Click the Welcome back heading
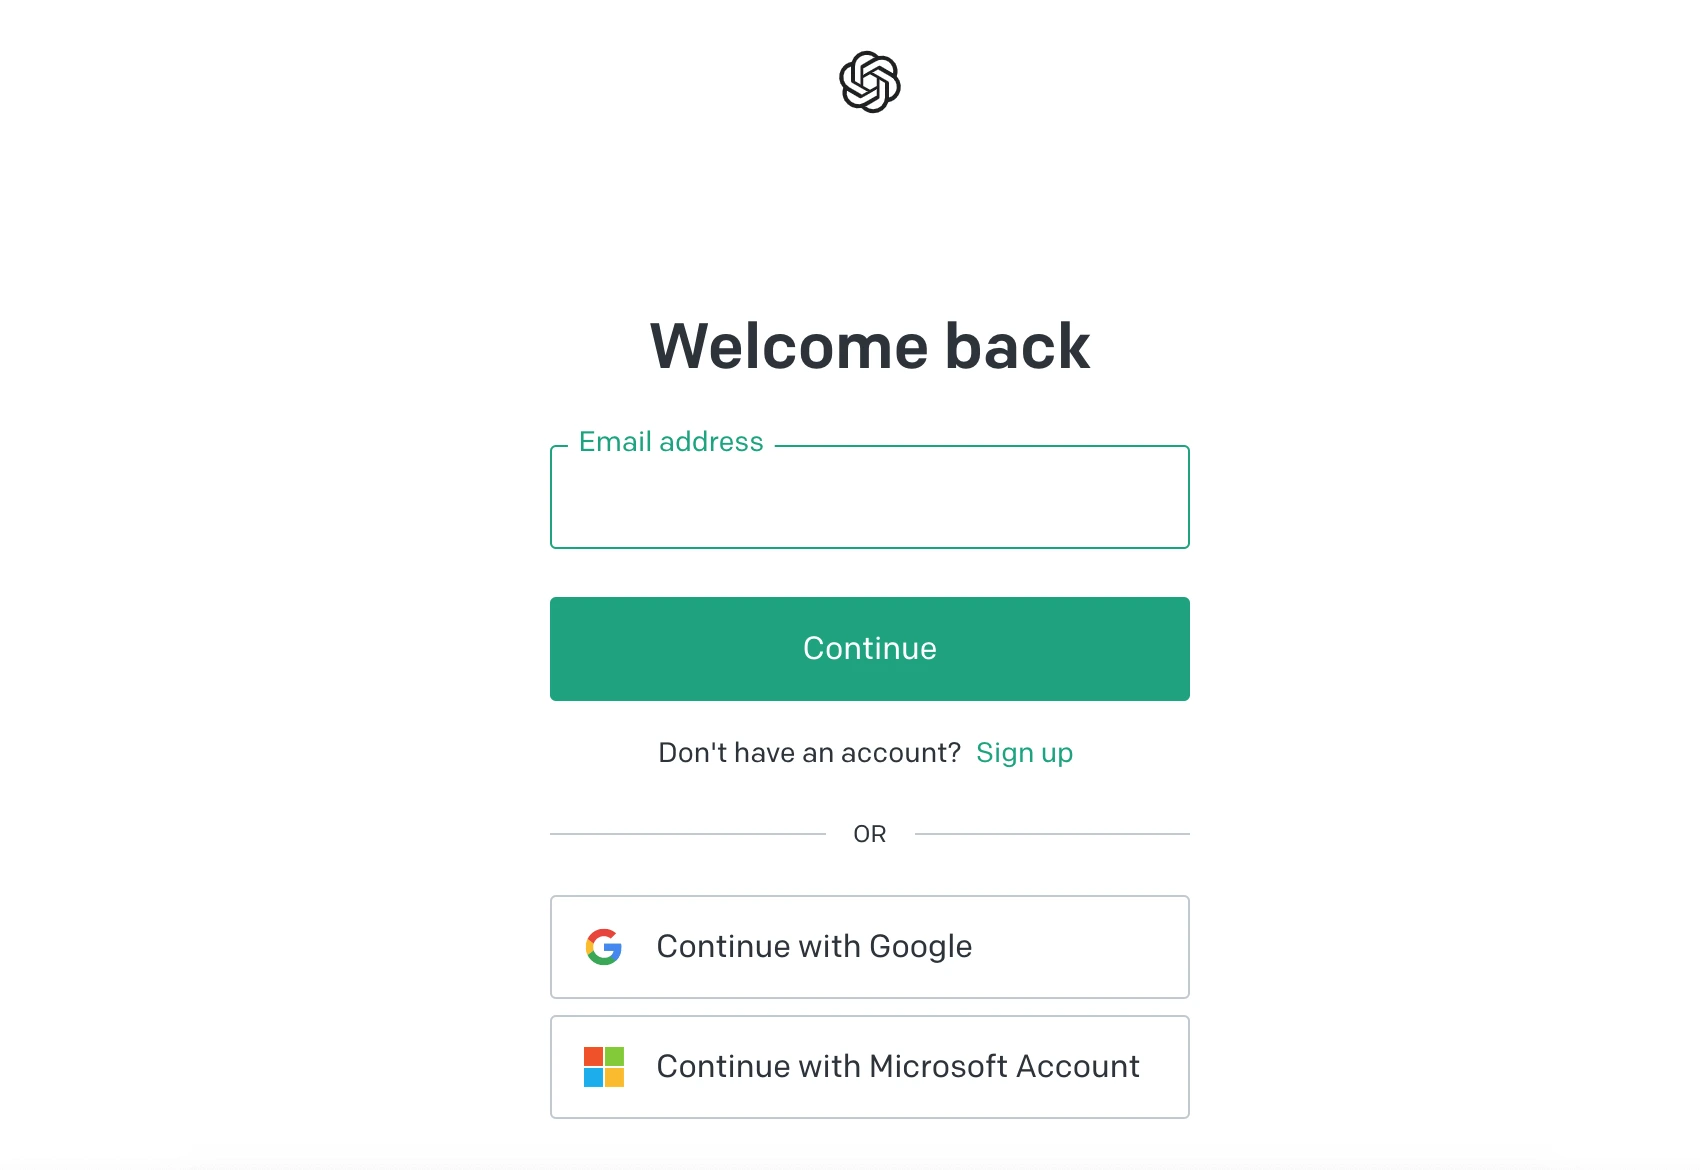The height and width of the screenshot is (1170, 1700). point(870,346)
